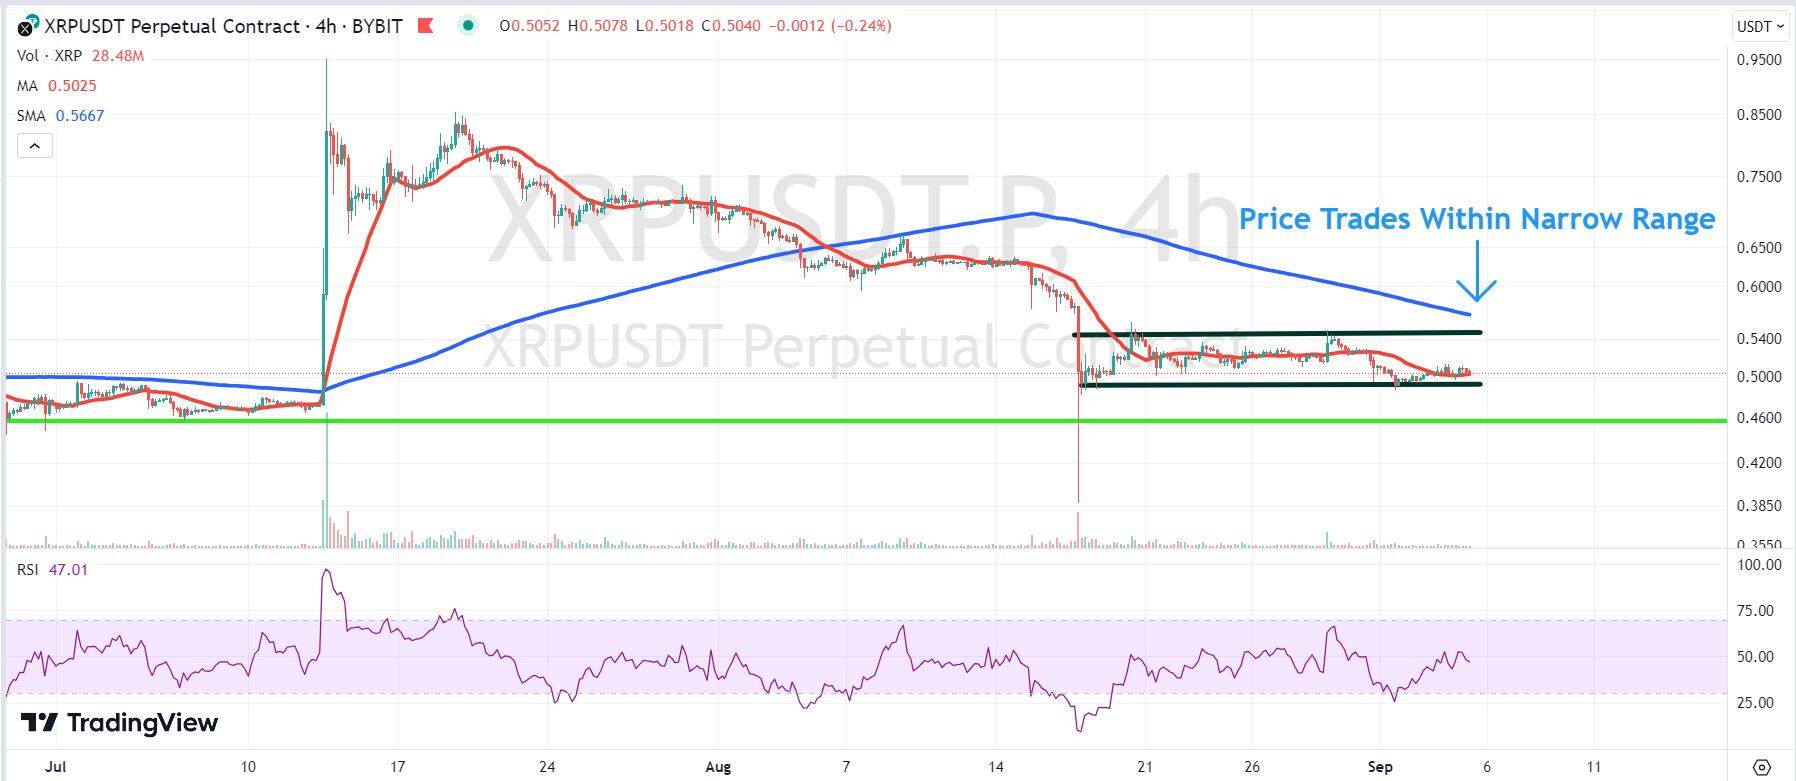The width and height of the screenshot is (1796, 781).
Task: Click the 0.4200 price axis label
Action: (1759, 463)
